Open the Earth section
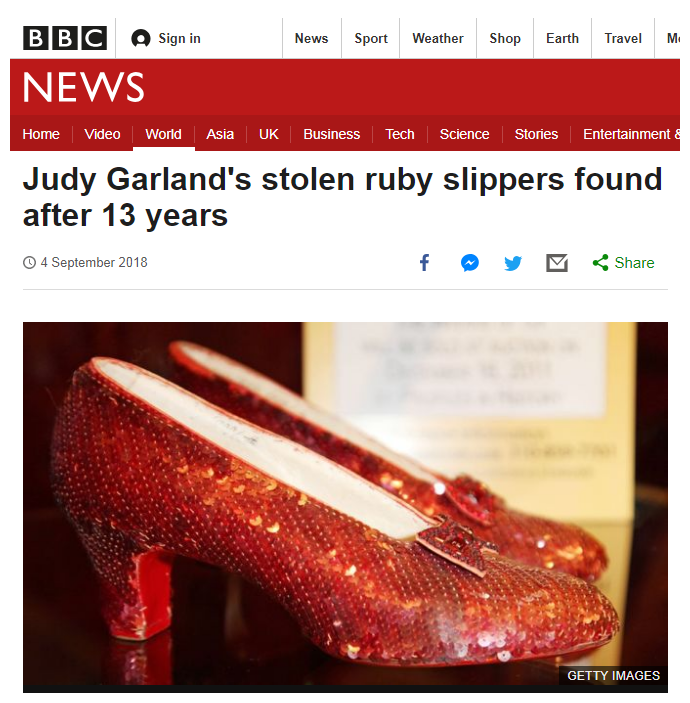The height and width of the screenshot is (703, 690). [x=562, y=39]
